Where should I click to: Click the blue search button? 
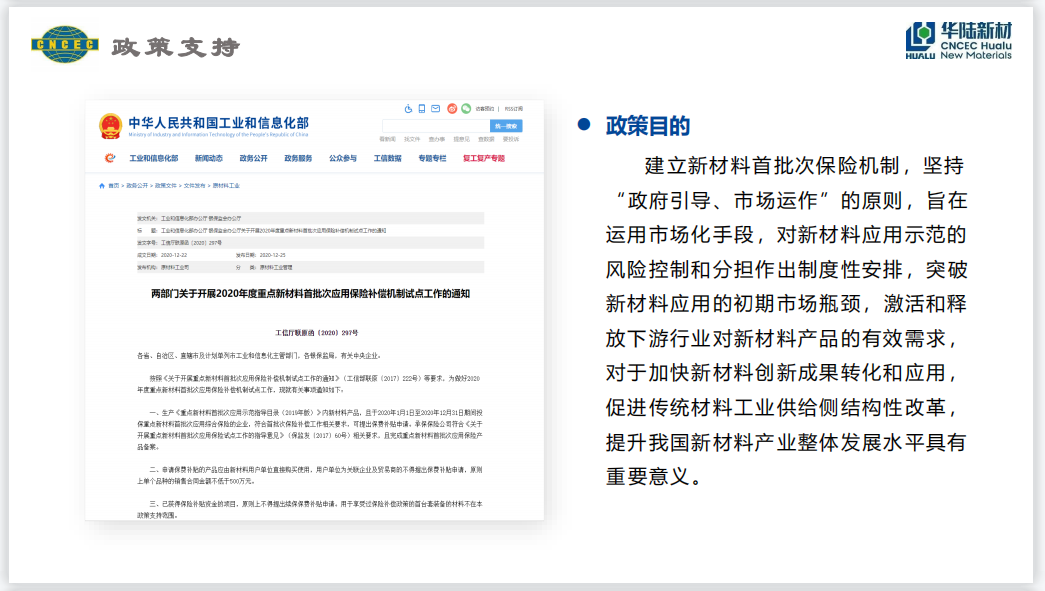(506, 126)
